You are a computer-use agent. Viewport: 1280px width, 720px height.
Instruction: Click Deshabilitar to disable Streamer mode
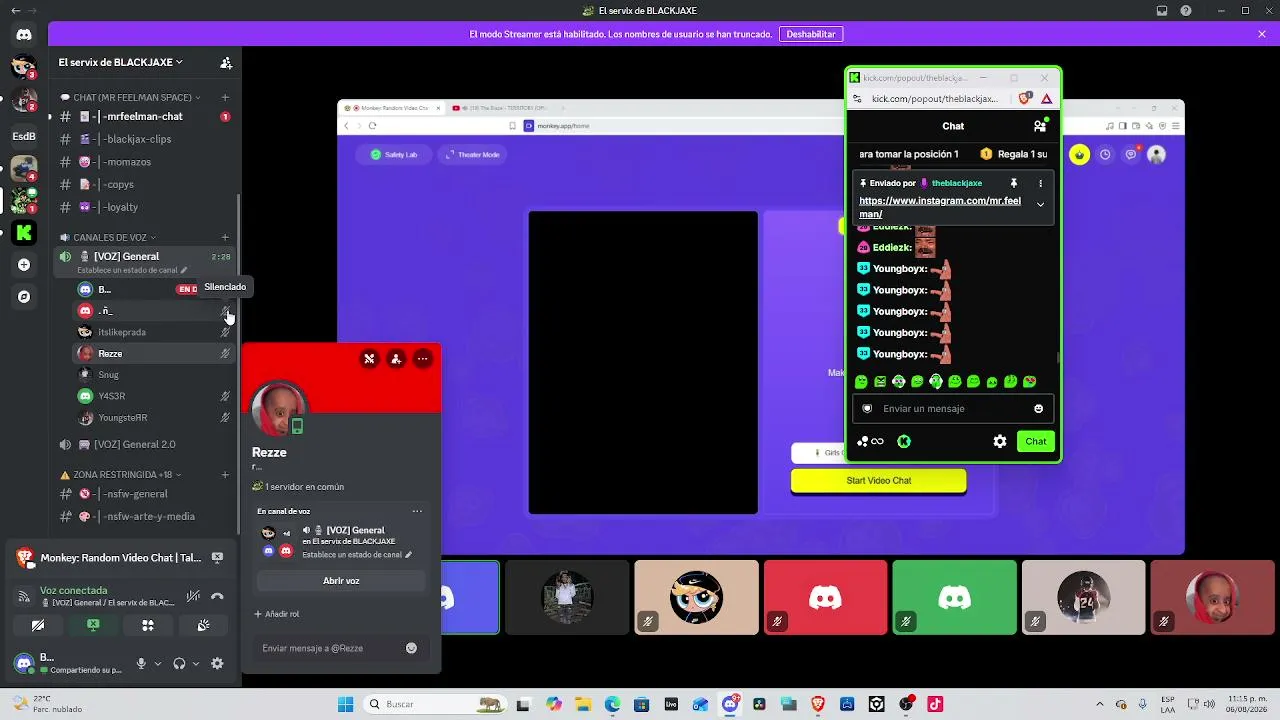[x=811, y=34]
